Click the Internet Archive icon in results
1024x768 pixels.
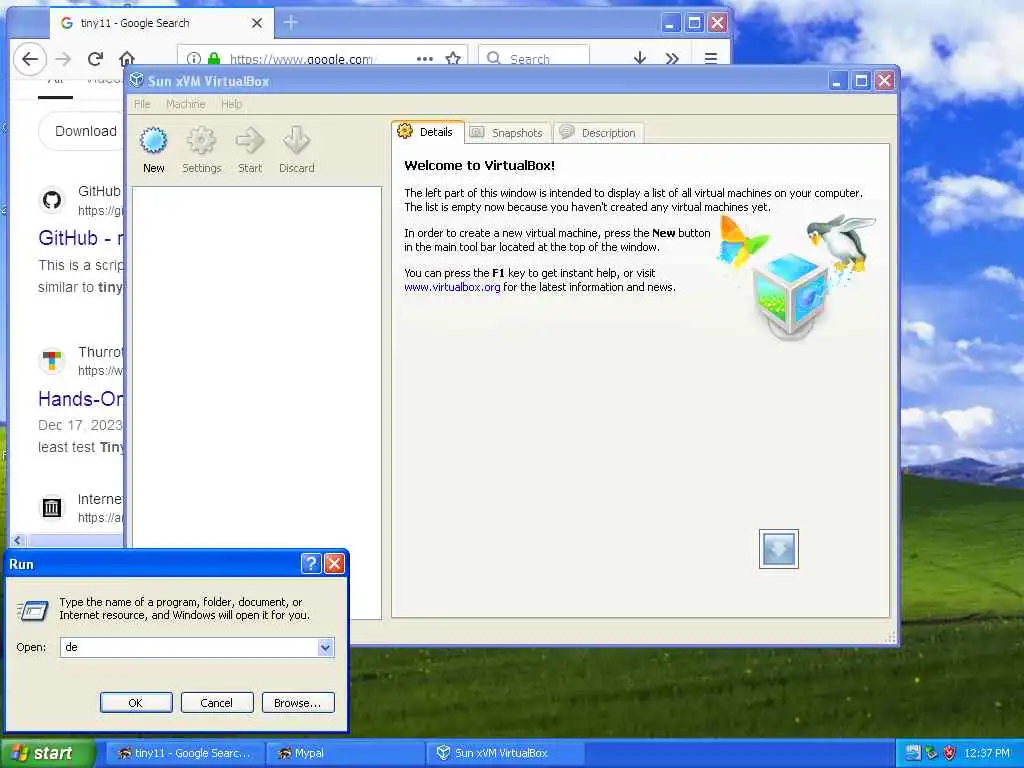52,507
